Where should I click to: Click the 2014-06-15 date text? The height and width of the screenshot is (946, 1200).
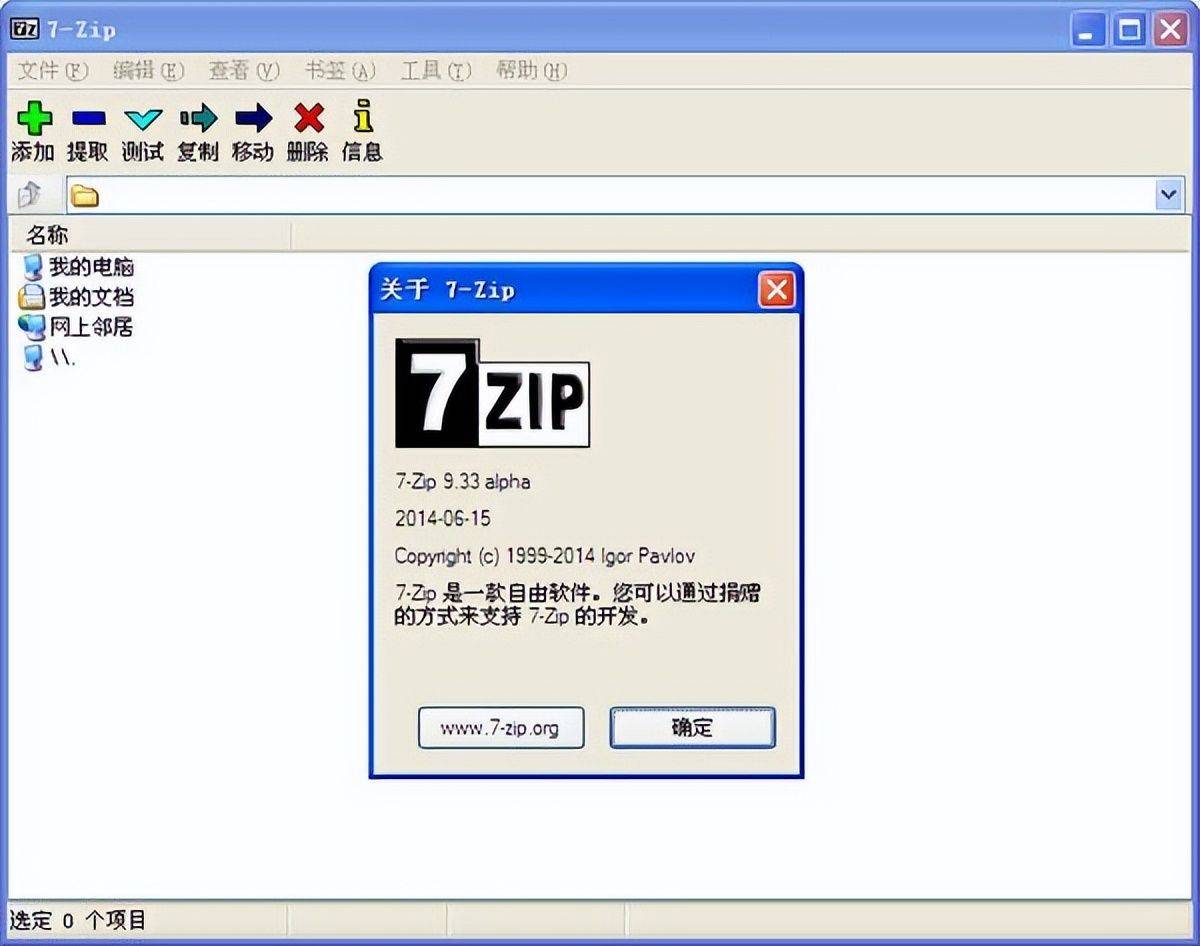point(443,519)
